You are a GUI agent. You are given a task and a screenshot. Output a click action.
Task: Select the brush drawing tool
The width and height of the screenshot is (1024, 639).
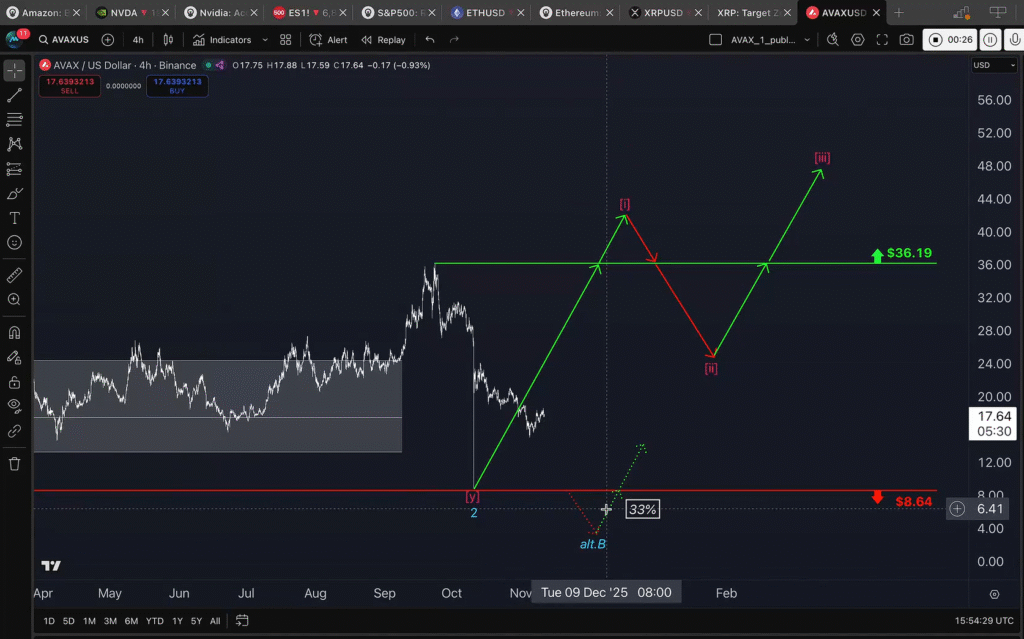pos(15,193)
